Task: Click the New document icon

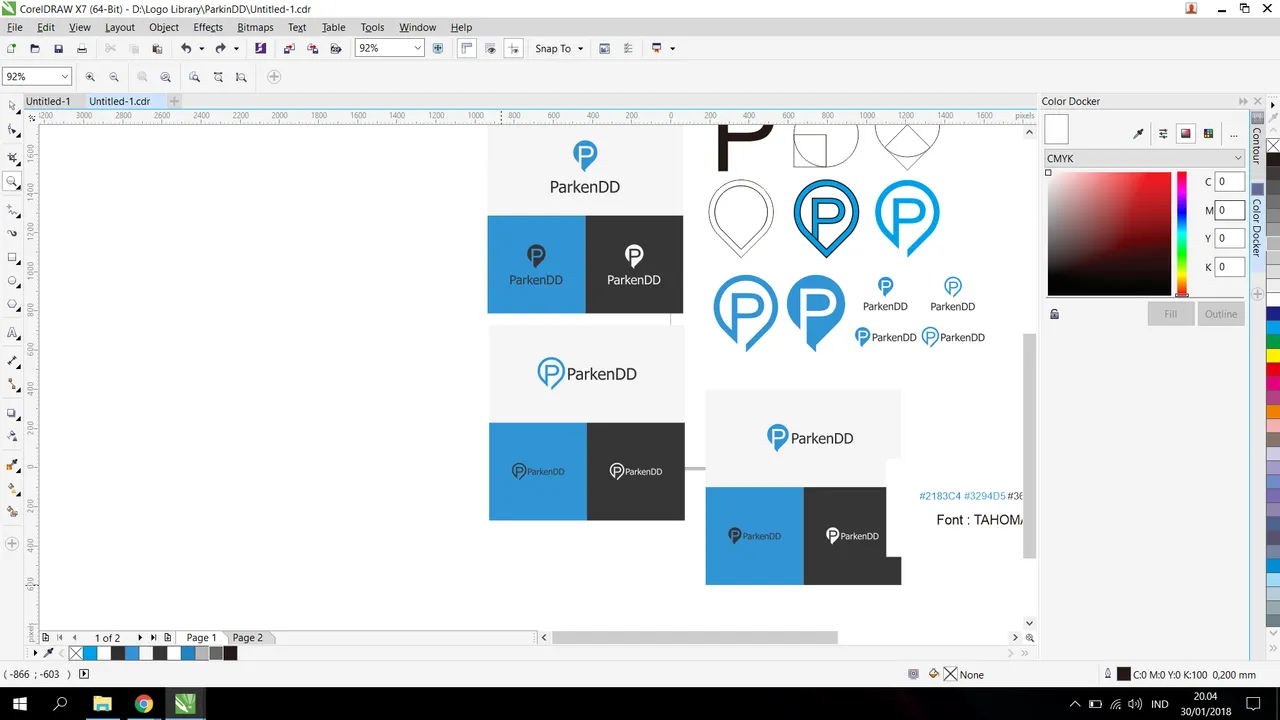Action: 12,48
